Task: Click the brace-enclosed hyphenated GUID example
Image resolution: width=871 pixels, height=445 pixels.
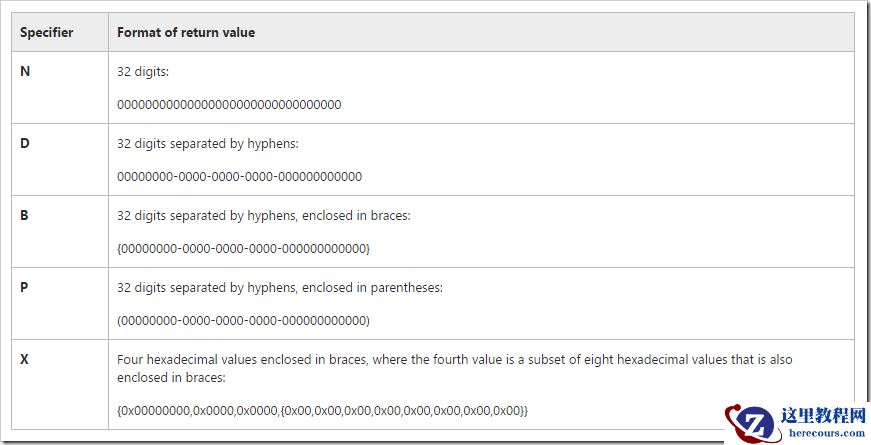Action: 243,248
